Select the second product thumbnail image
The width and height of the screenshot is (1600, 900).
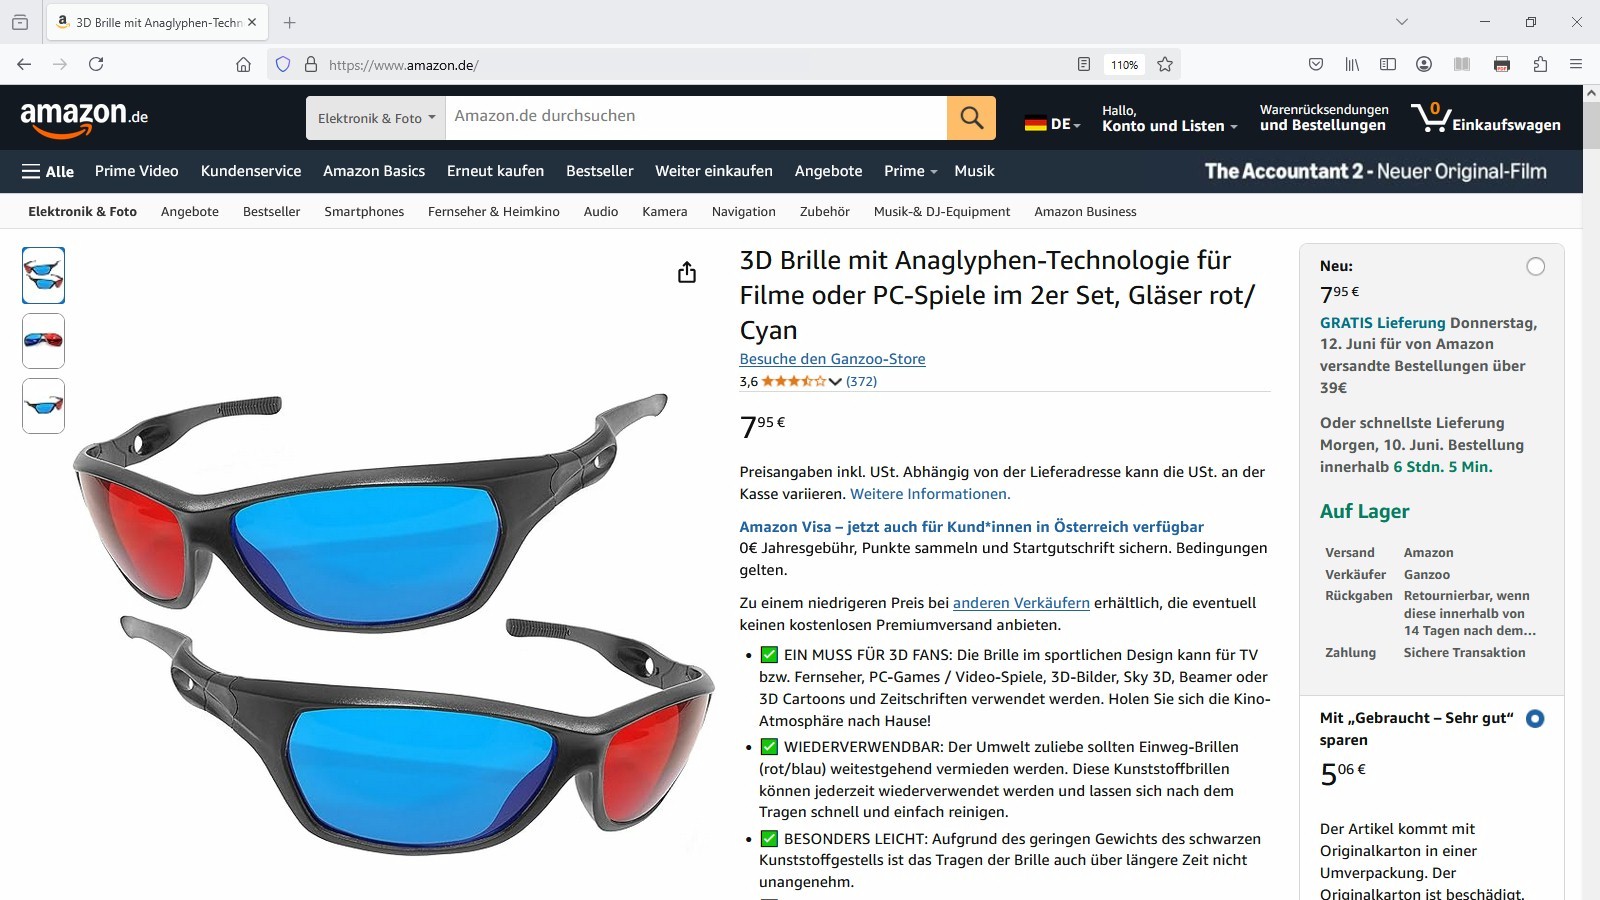(43, 341)
